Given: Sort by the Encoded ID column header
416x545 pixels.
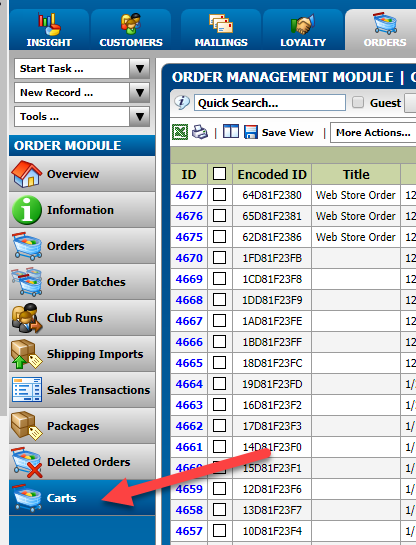Looking at the screenshot, I should [x=272, y=174].
